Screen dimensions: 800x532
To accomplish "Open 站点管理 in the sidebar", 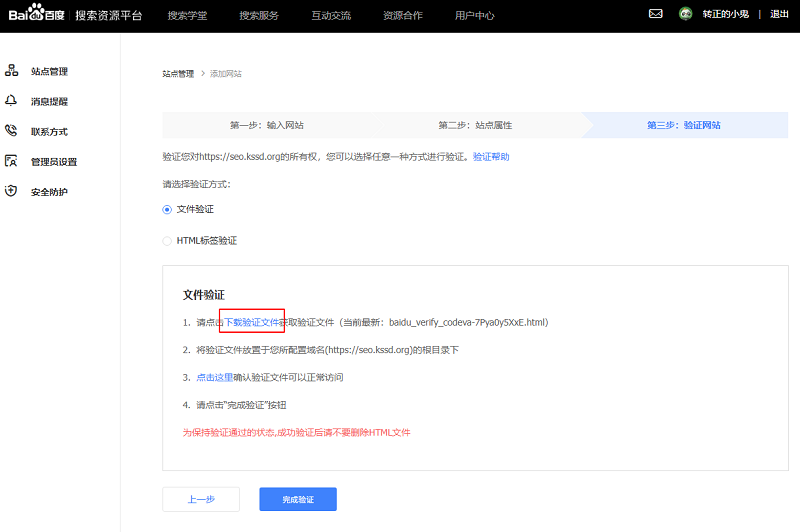I will pos(49,71).
